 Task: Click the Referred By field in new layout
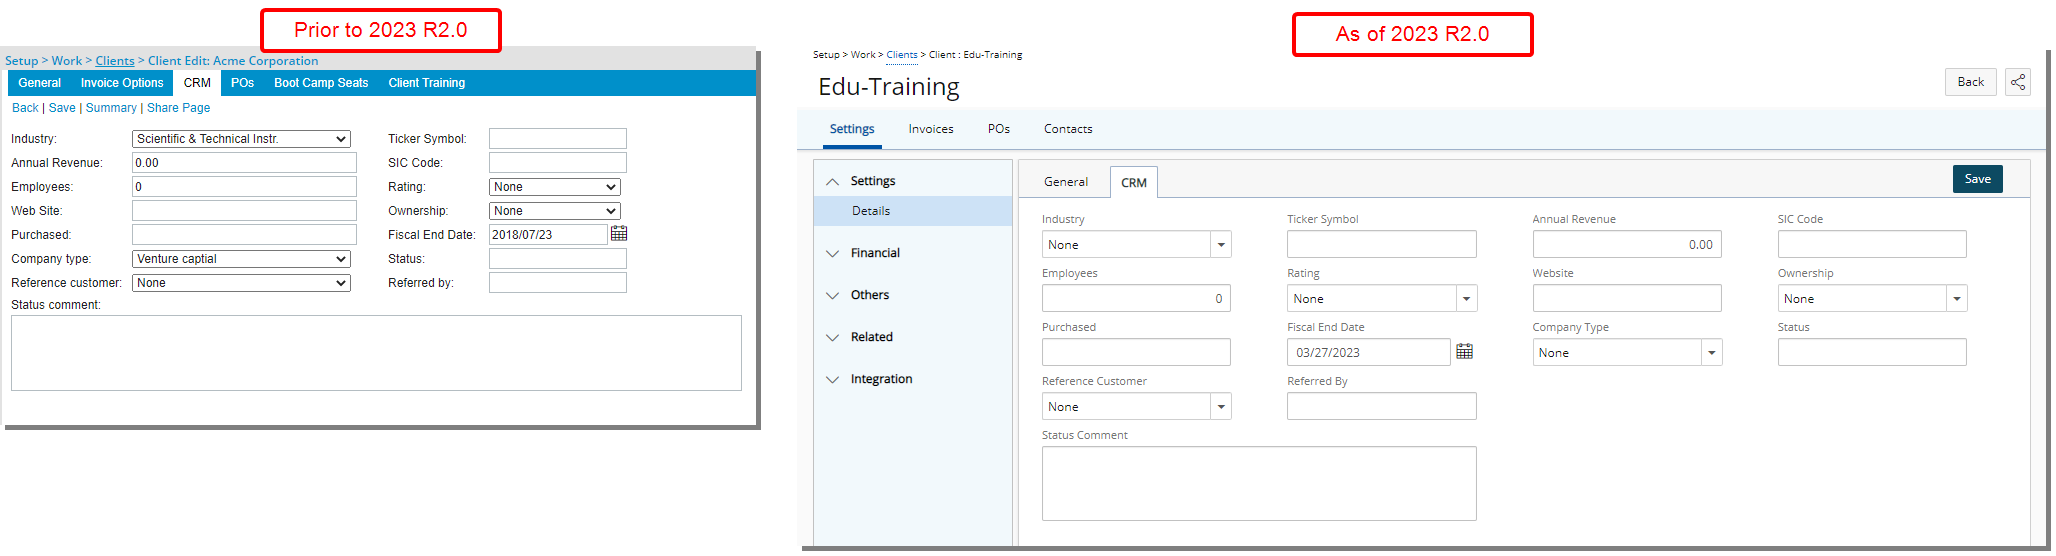point(1382,407)
